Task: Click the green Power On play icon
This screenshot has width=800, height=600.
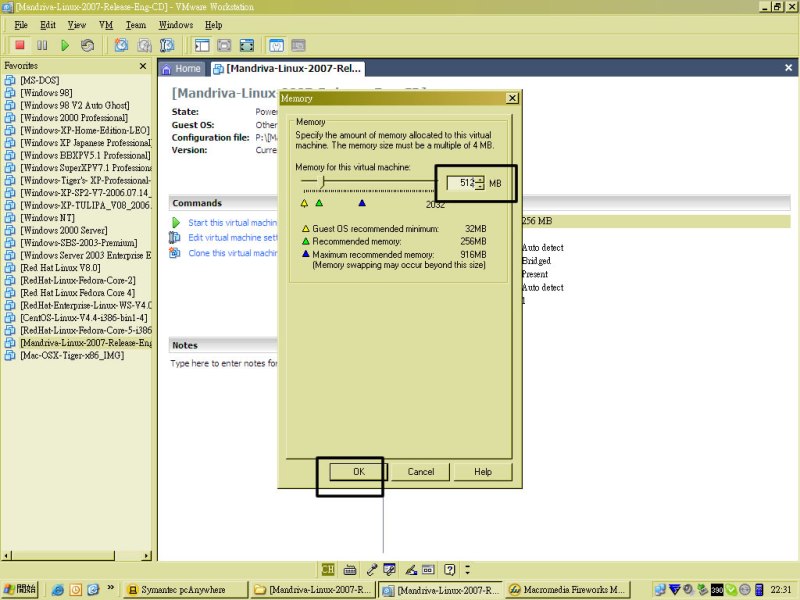Action: [65, 45]
